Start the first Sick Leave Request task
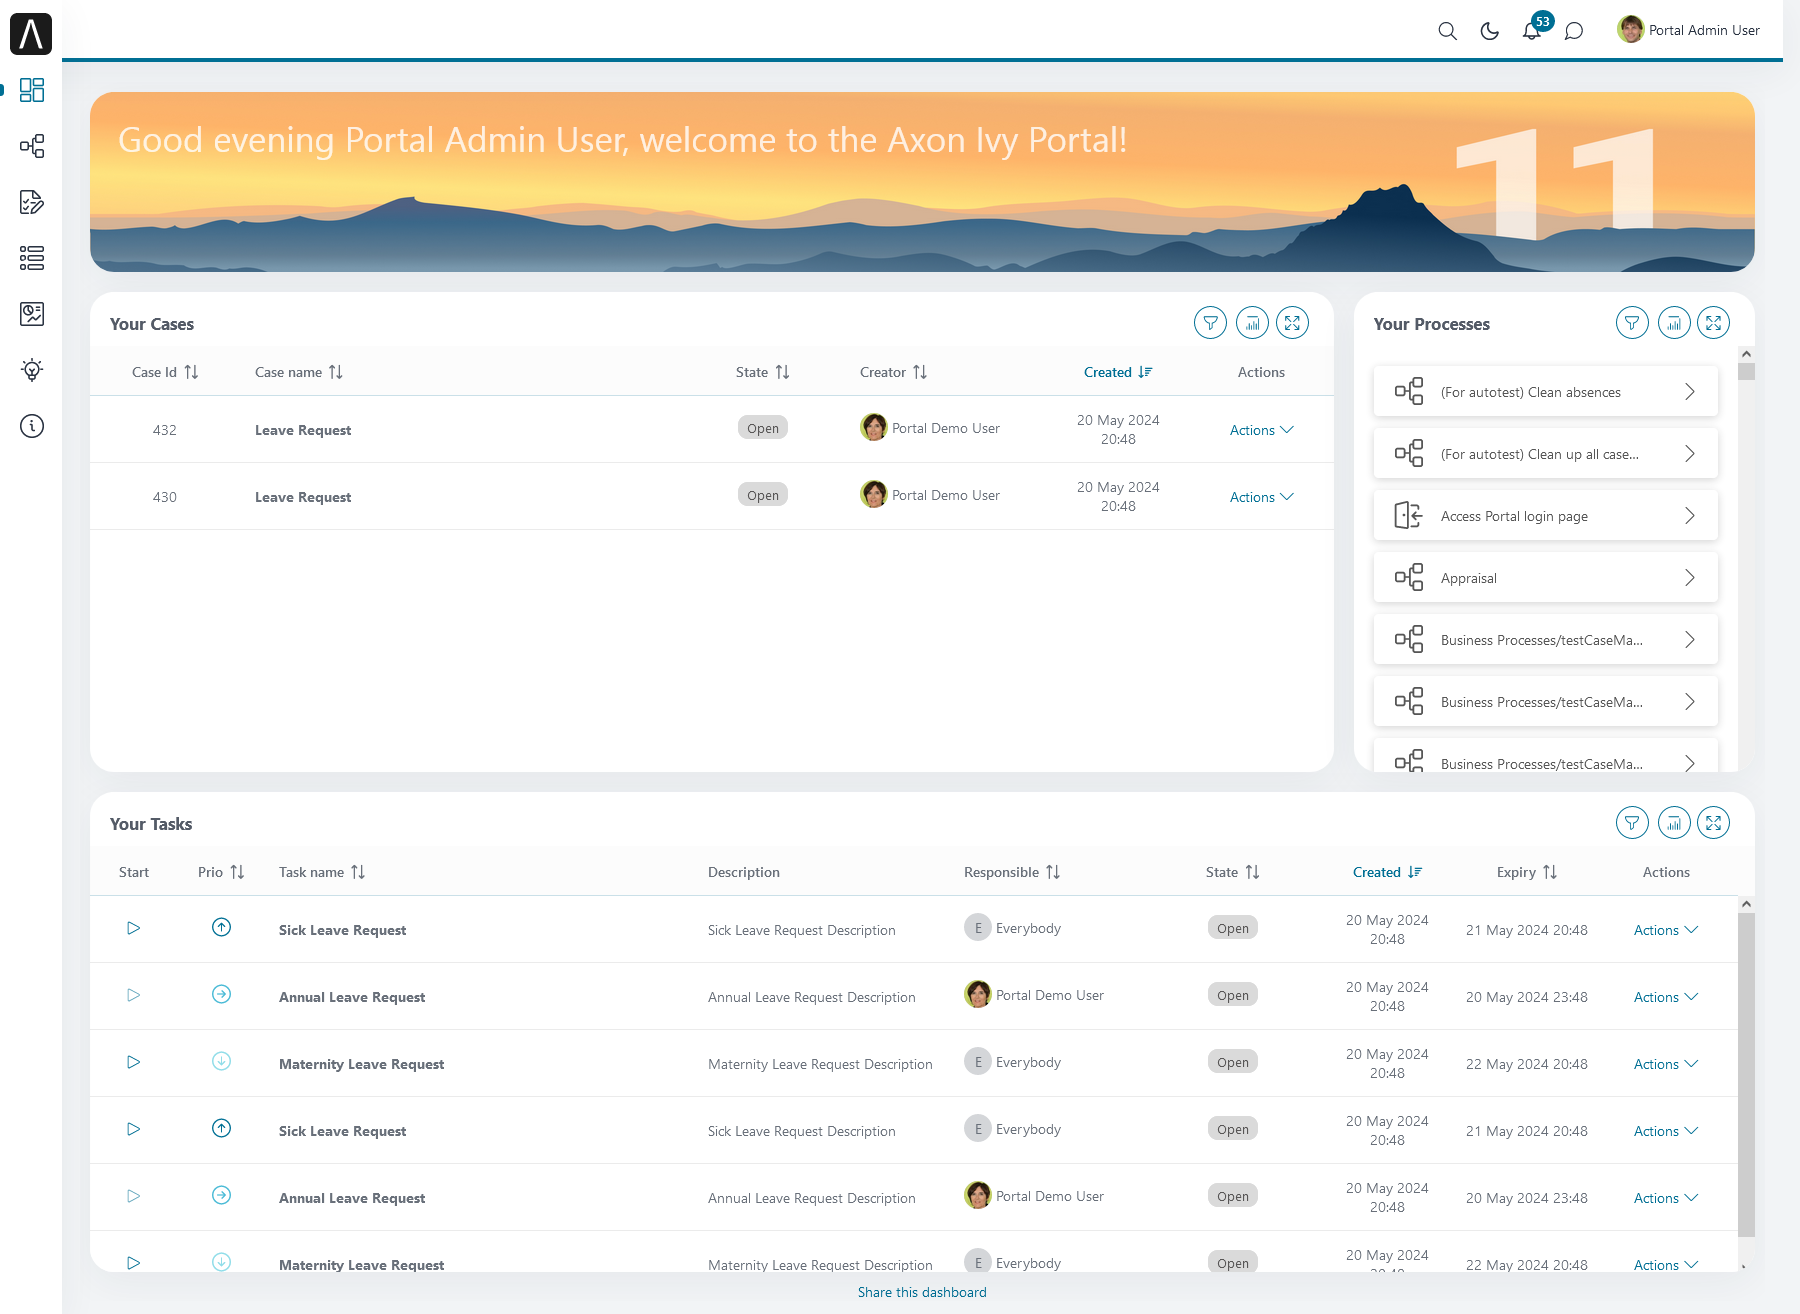The image size is (1800, 1314). coord(133,928)
